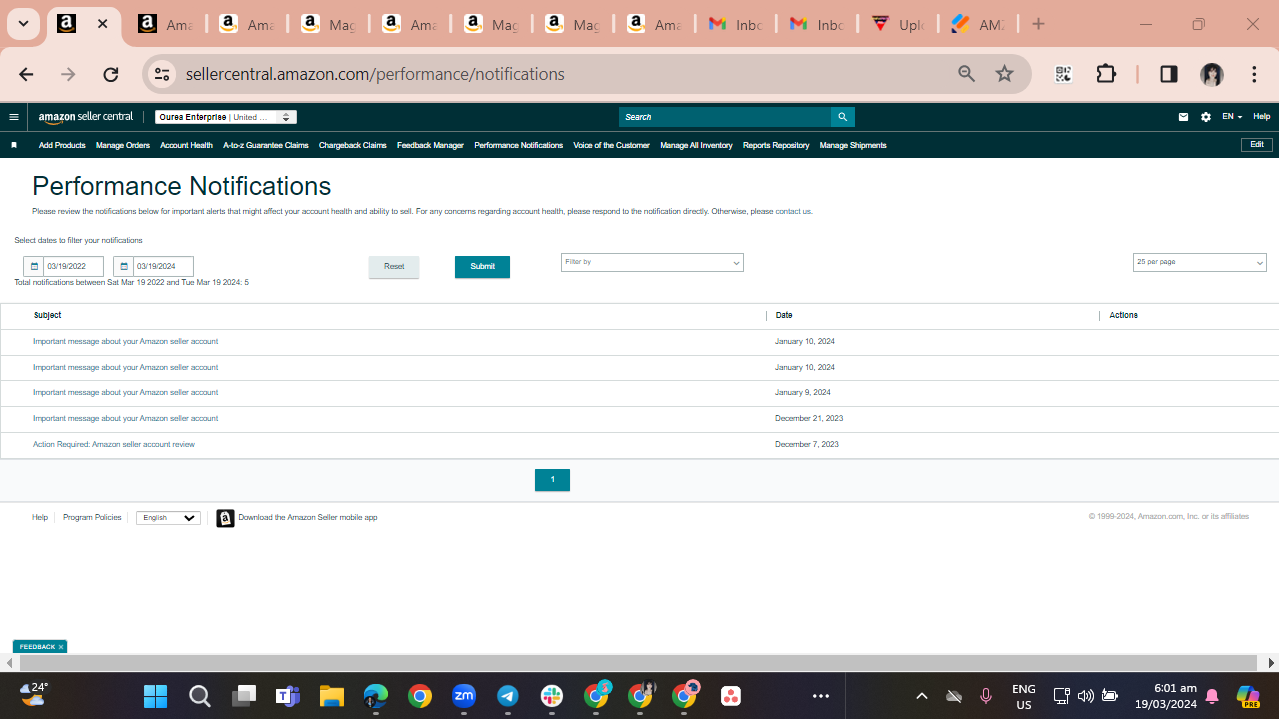
Task: Bookmark this page with the star icon
Action: tap(1005, 74)
